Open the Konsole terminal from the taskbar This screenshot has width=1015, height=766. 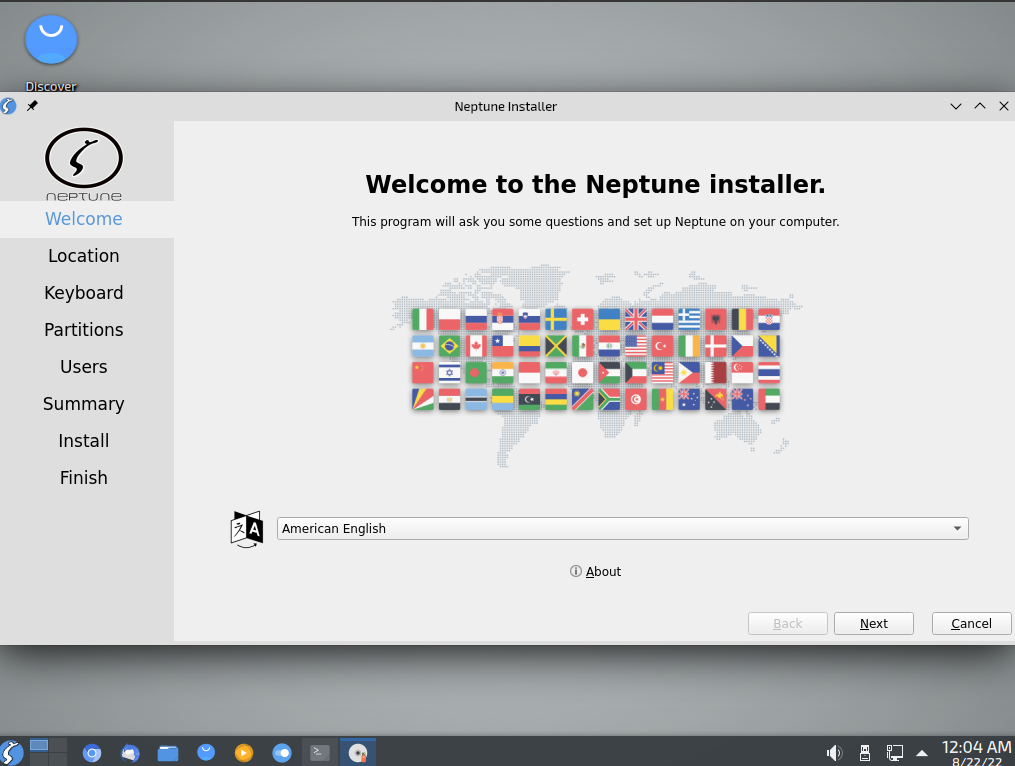click(319, 752)
